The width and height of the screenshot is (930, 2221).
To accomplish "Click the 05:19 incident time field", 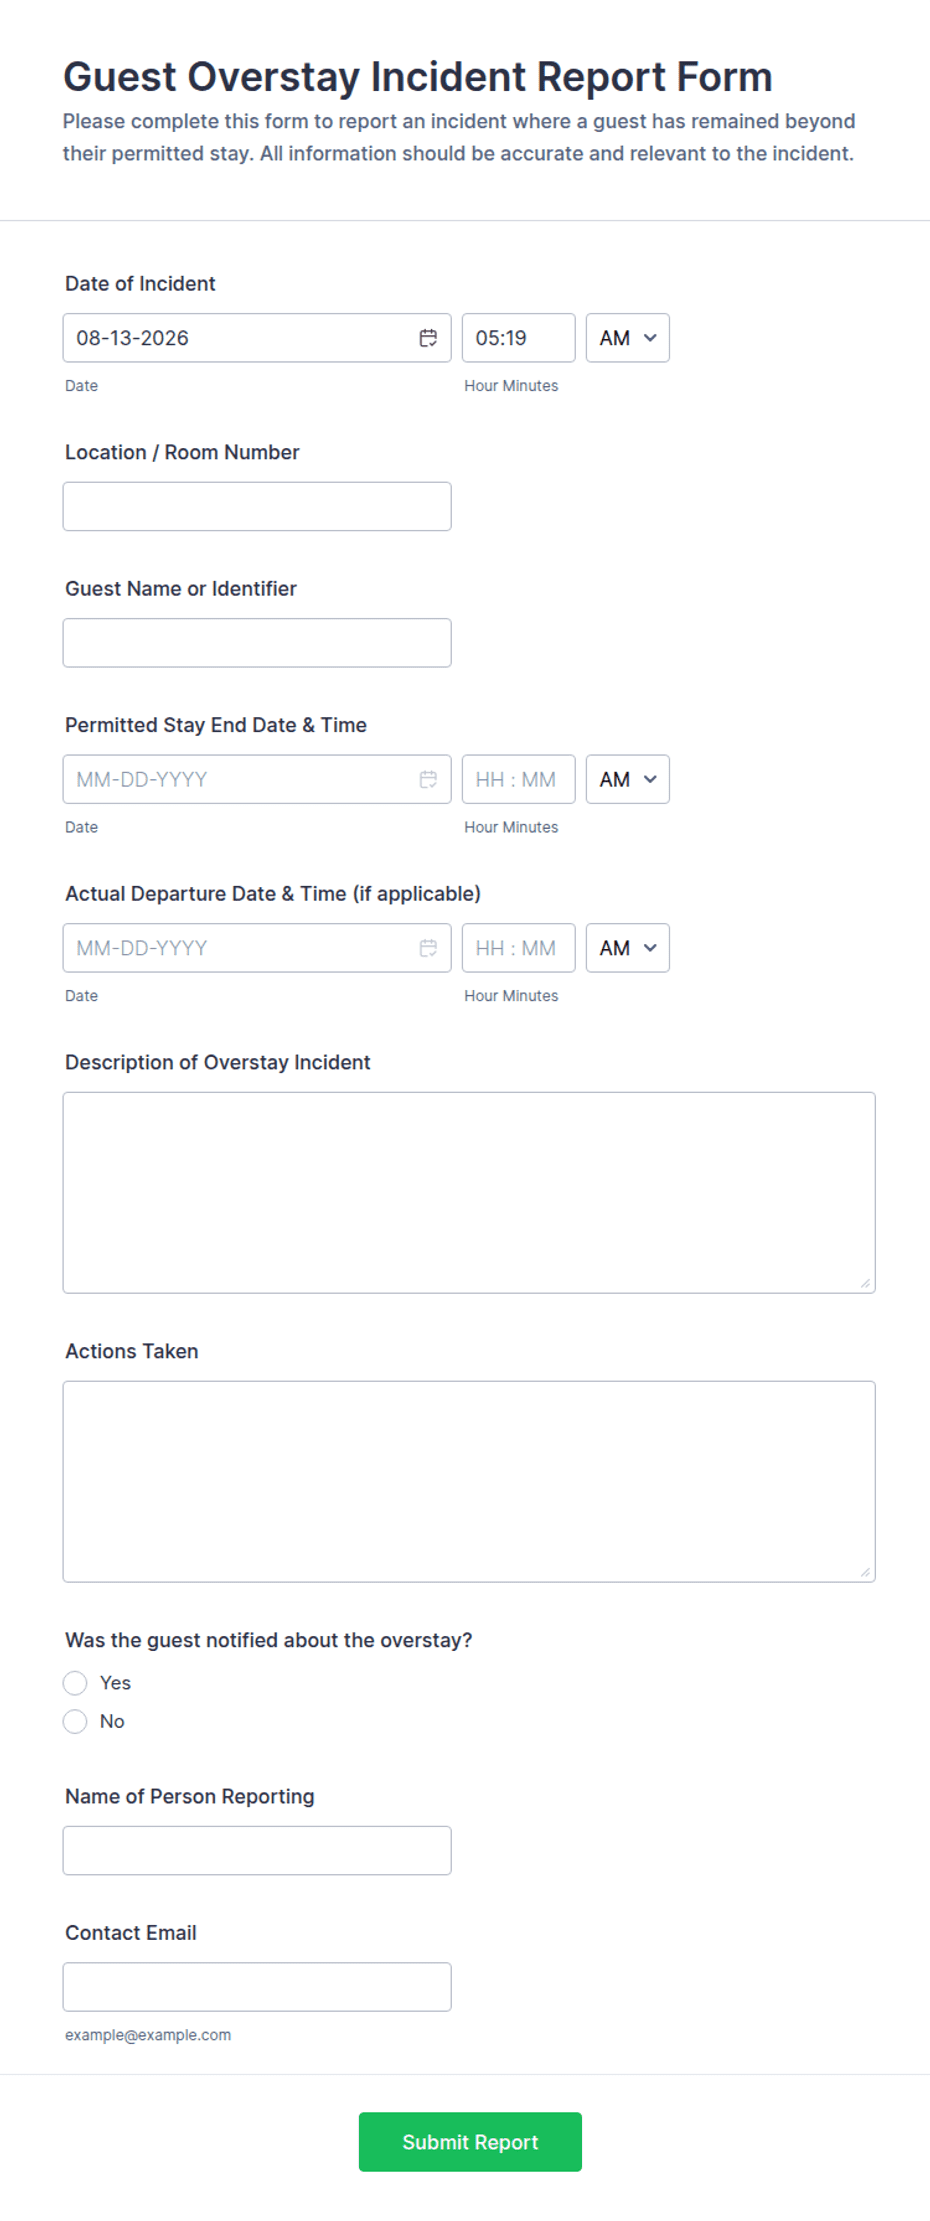I will tap(518, 338).
